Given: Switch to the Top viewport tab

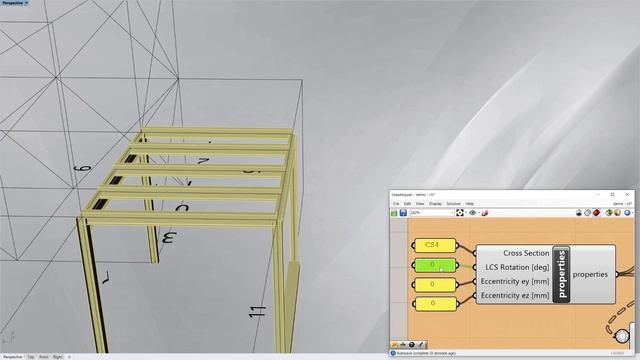Looking at the screenshot, I should pos(31,357).
